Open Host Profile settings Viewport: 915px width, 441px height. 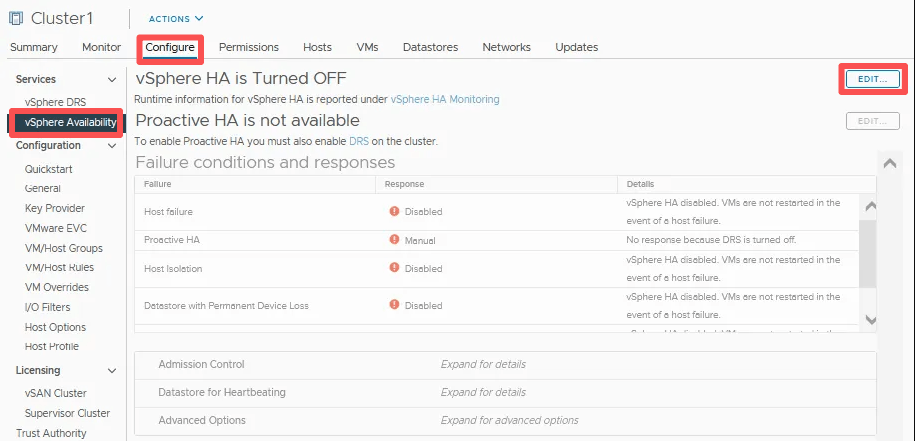(x=51, y=346)
